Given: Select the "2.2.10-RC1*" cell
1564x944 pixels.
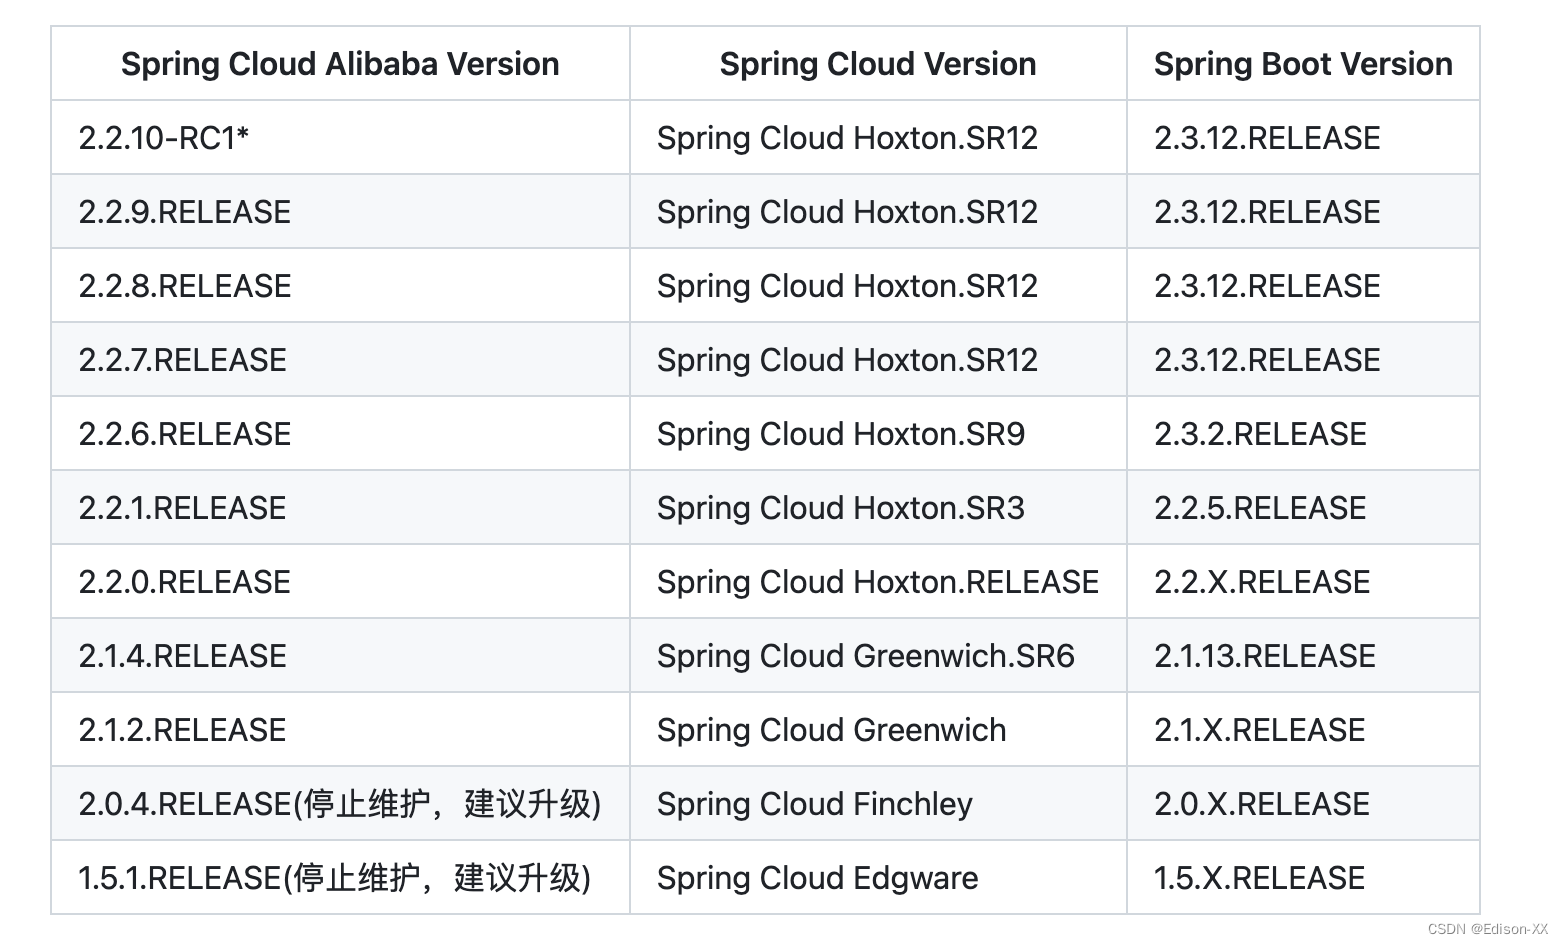Looking at the screenshot, I should [340, 138].
